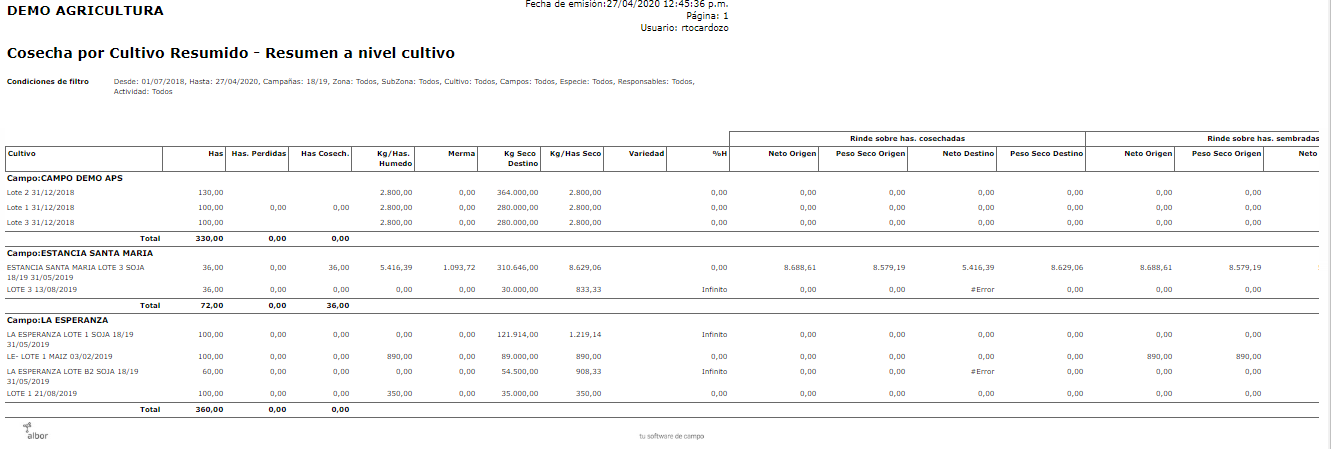The width and height of the screenshot is (1331, 449).
Task: Click the 30.000,00 Kg Seco Destino value
Action: pyautogui.click(x=520, y=289)
